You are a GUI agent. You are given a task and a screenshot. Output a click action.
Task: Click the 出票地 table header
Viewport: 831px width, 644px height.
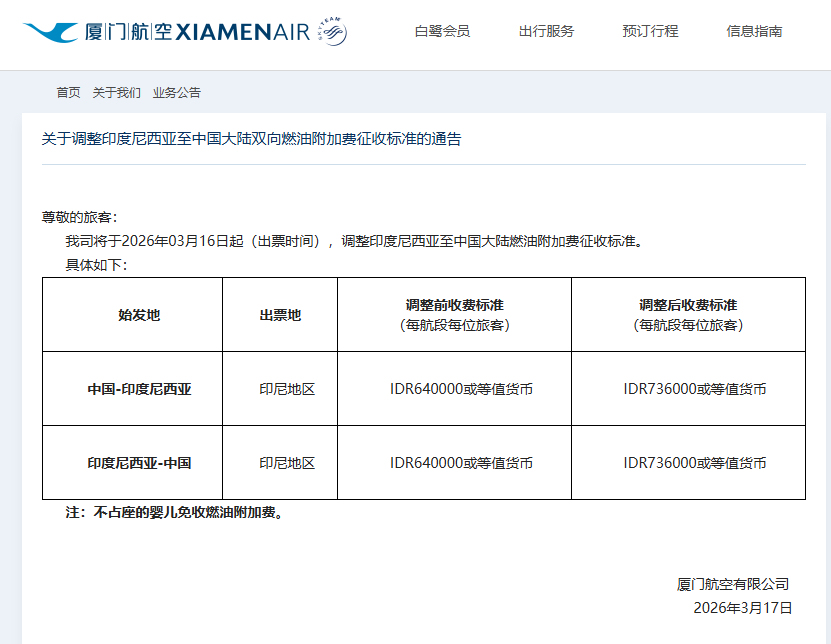pyautogui.click(x=280, y=315)
